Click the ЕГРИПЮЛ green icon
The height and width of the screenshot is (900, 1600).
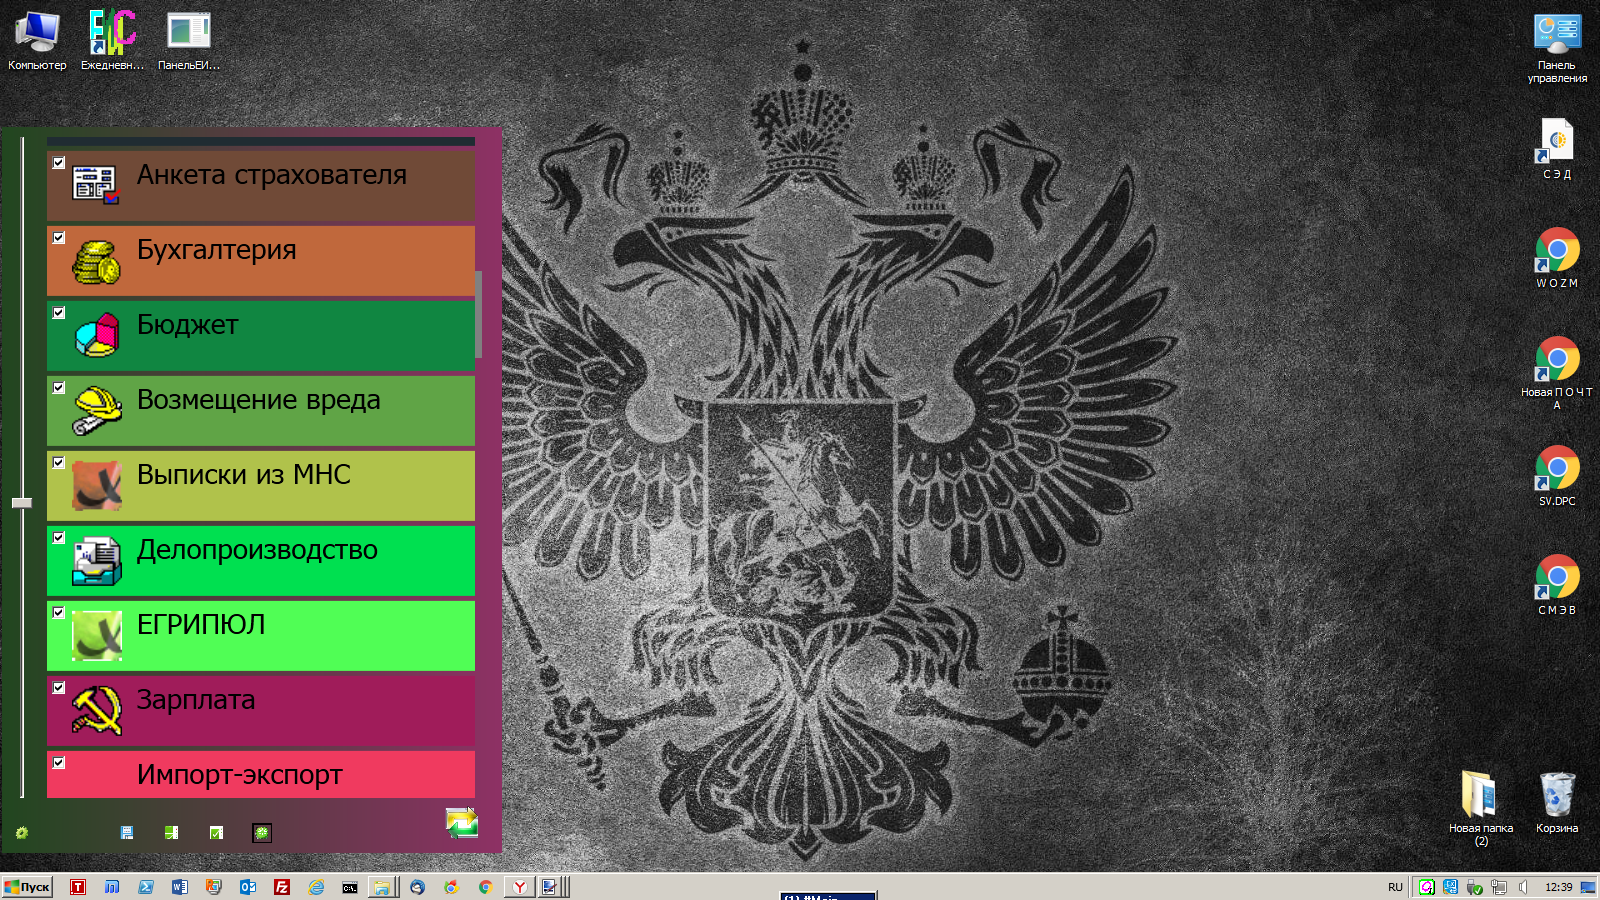pos(97,636)
